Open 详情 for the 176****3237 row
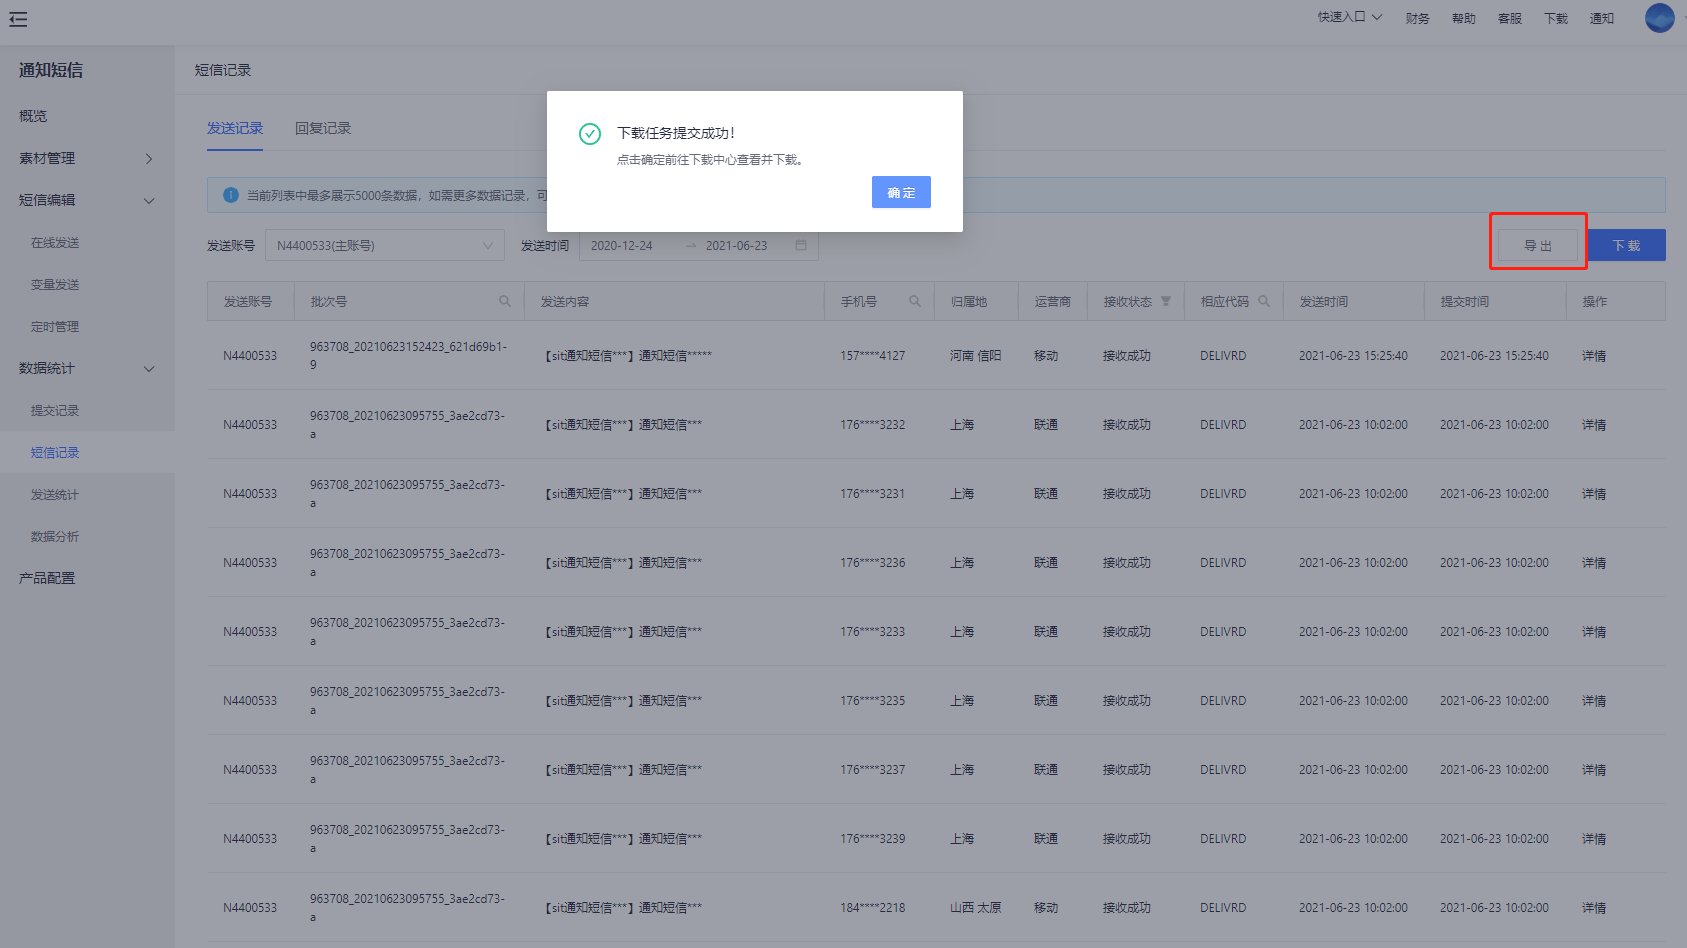1687x948 pixels. pyautogui.click(x=1594, y=770)
